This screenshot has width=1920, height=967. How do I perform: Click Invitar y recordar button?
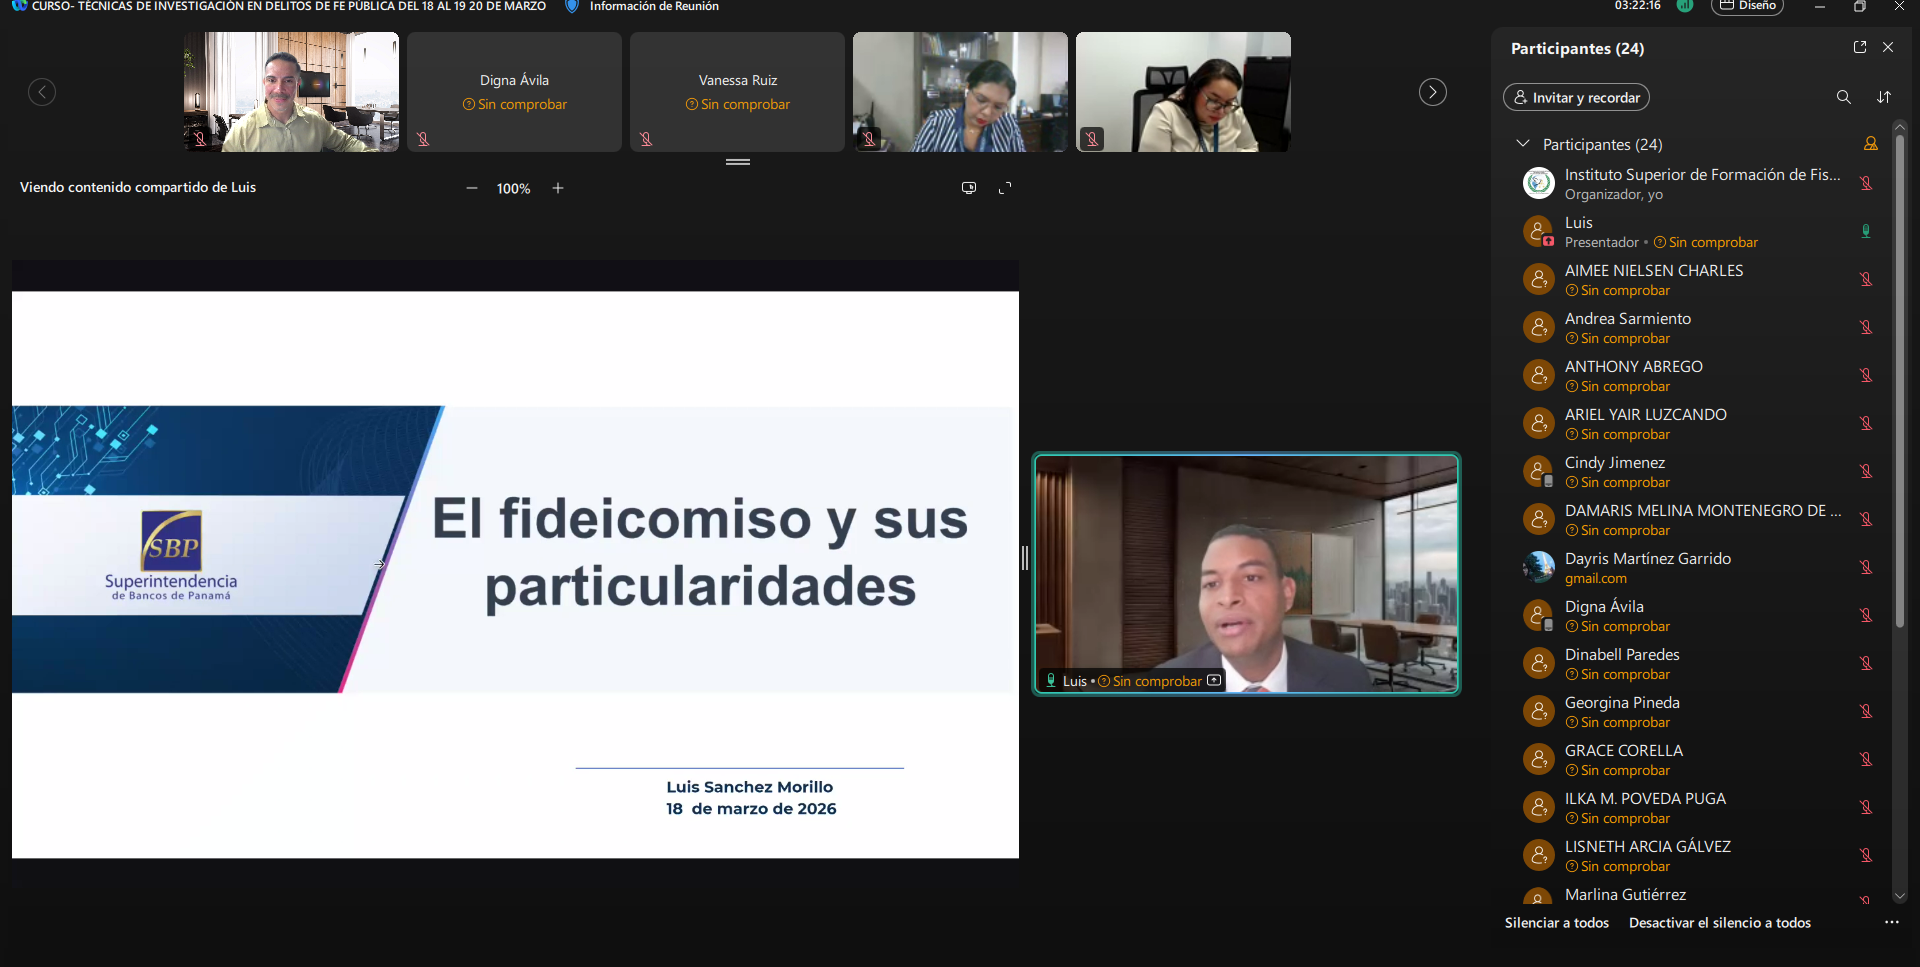pyautogui.click(x=1576, y=97)
